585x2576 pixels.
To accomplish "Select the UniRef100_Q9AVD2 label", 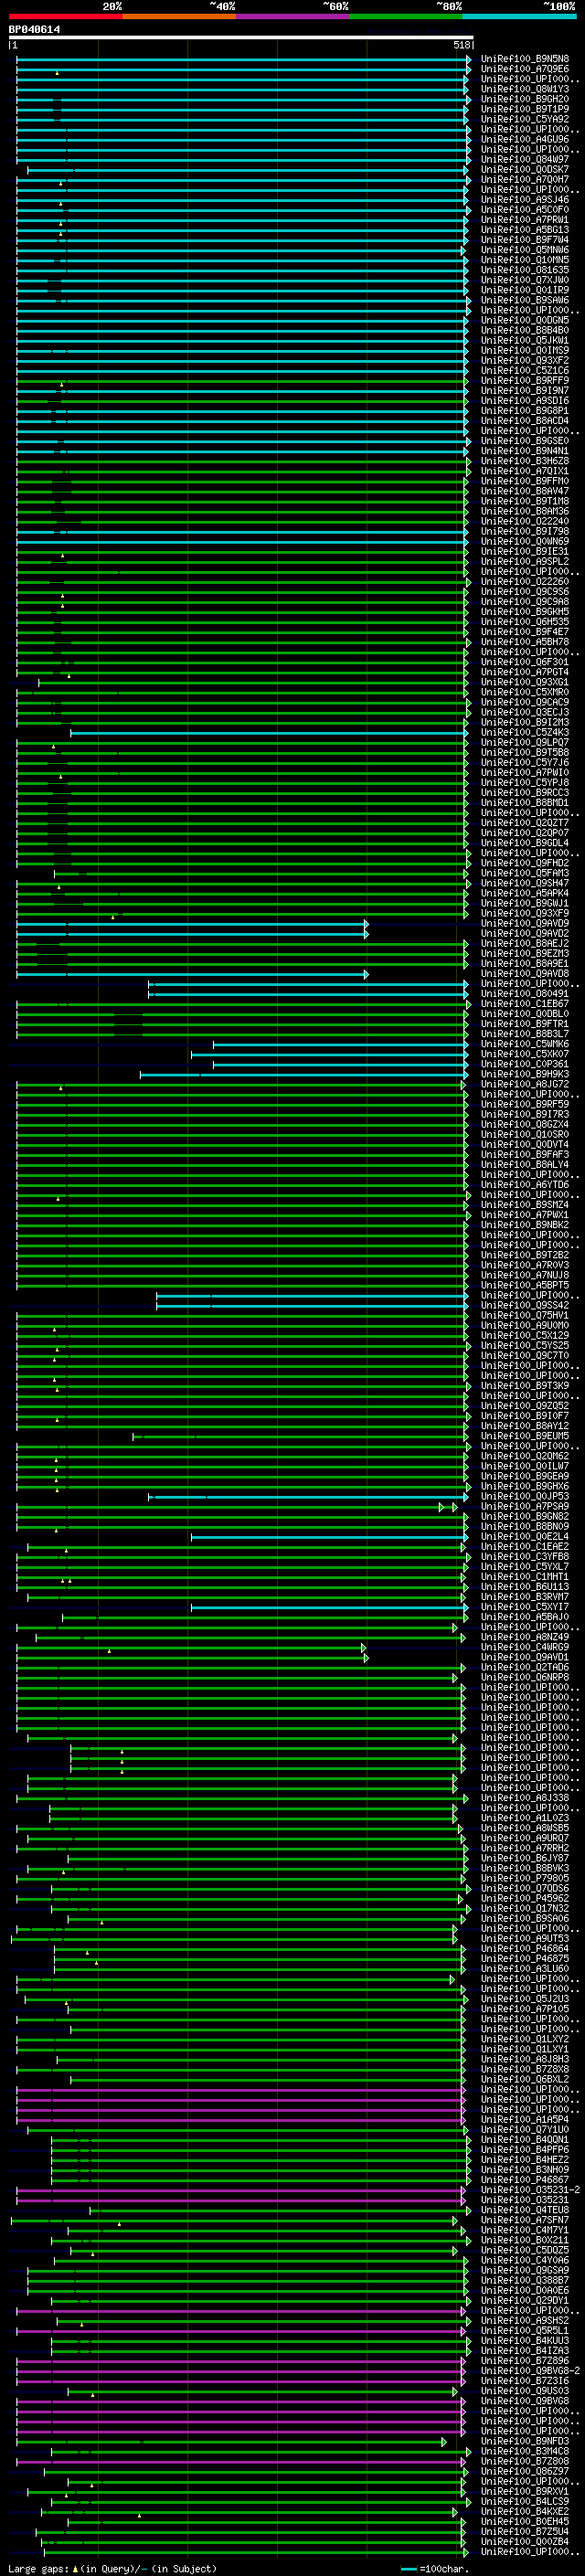I will coord(524,933).
